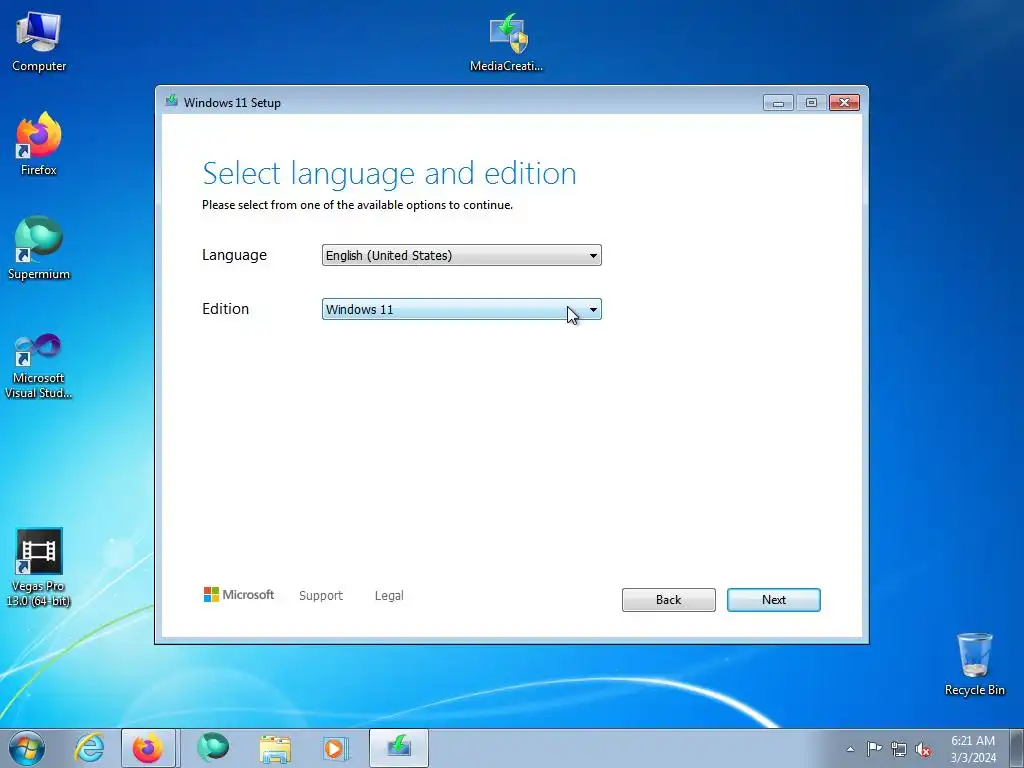
Task: Click the Windows 11 Setup taskbar button
Action: 399,748
